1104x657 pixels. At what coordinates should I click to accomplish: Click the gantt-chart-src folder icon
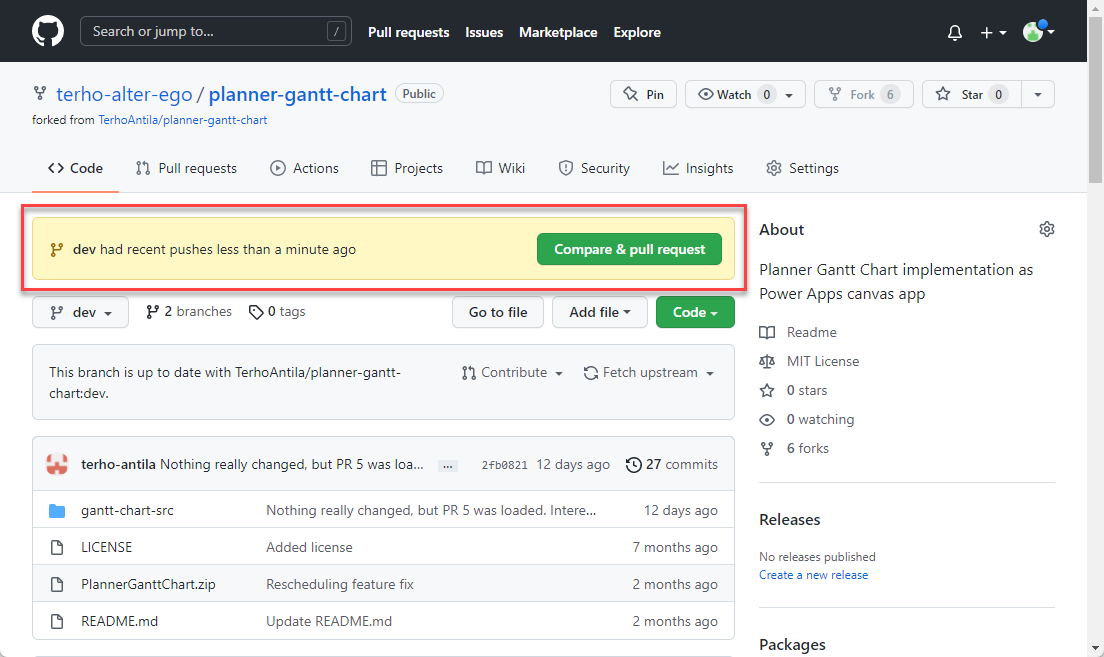(57, 511)
